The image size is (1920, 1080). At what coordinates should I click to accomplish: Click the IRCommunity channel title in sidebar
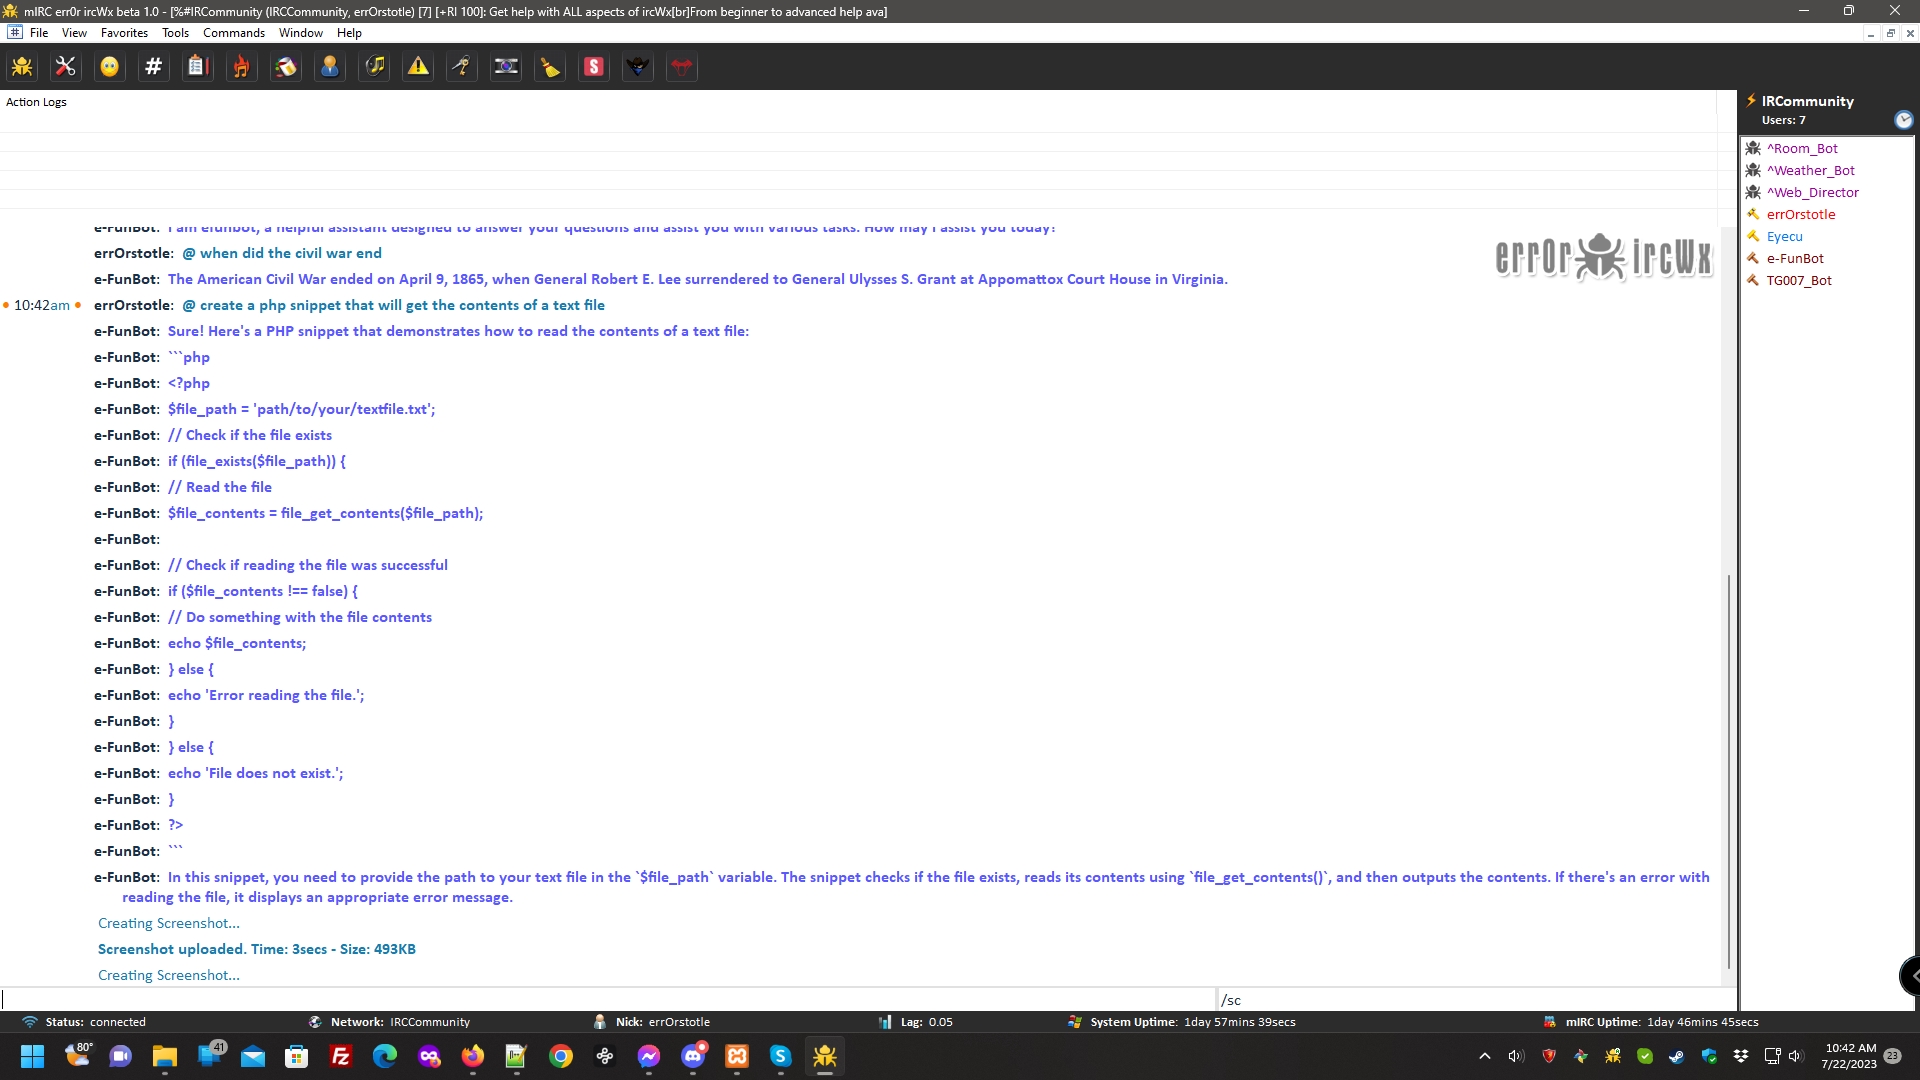pos(1807,101)
